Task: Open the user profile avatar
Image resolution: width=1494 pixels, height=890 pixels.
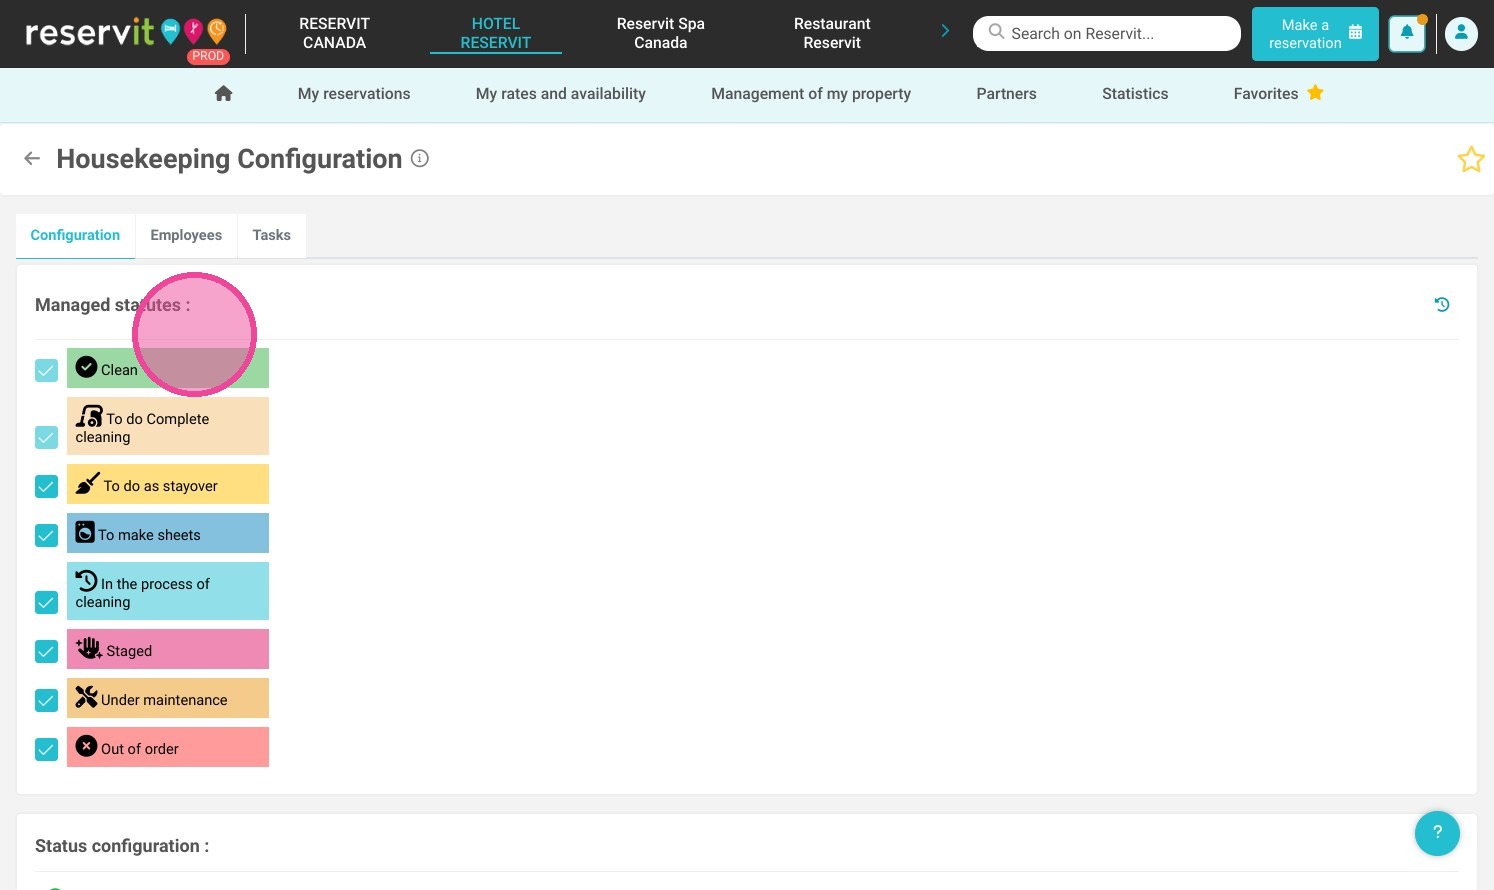Action: 1461,33
